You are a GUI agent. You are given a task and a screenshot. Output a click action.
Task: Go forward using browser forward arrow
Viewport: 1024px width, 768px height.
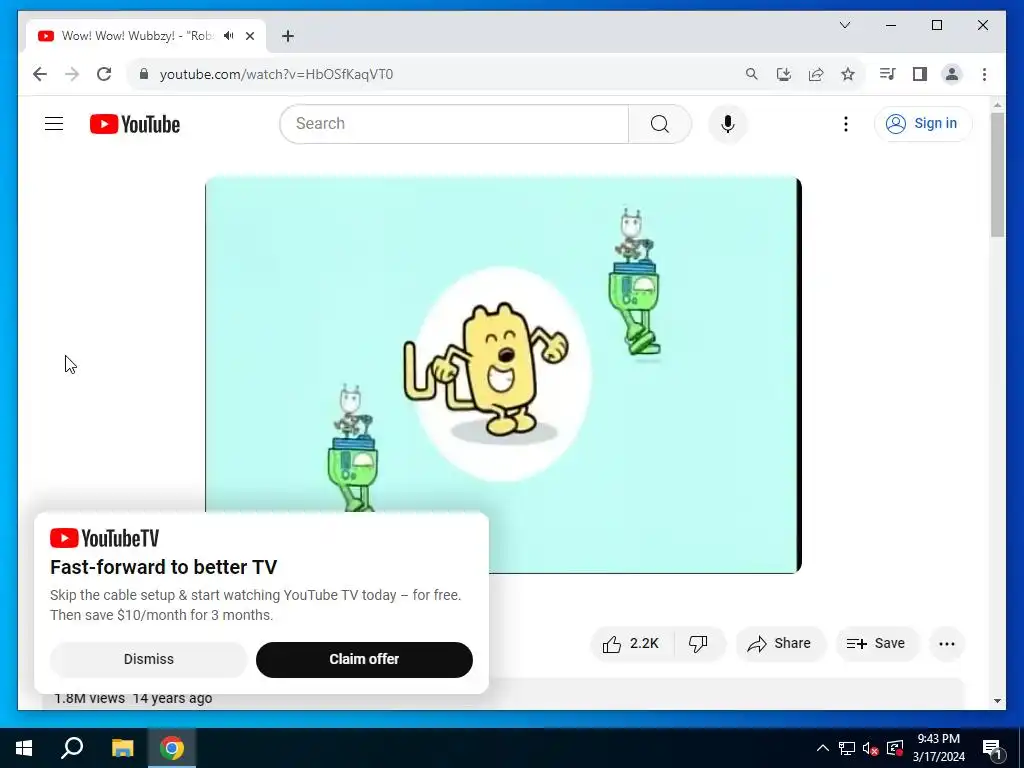pyautogui.click(x=72, y=74)
